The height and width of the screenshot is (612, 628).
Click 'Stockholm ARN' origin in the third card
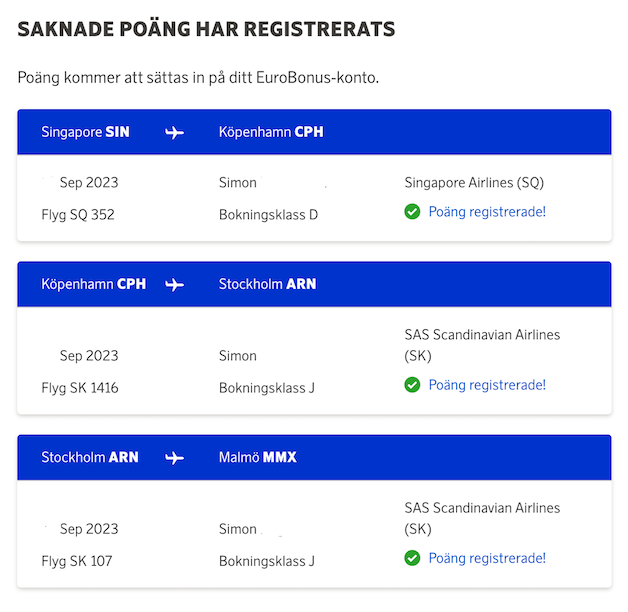pyautogui.click(x=90, y=458)
